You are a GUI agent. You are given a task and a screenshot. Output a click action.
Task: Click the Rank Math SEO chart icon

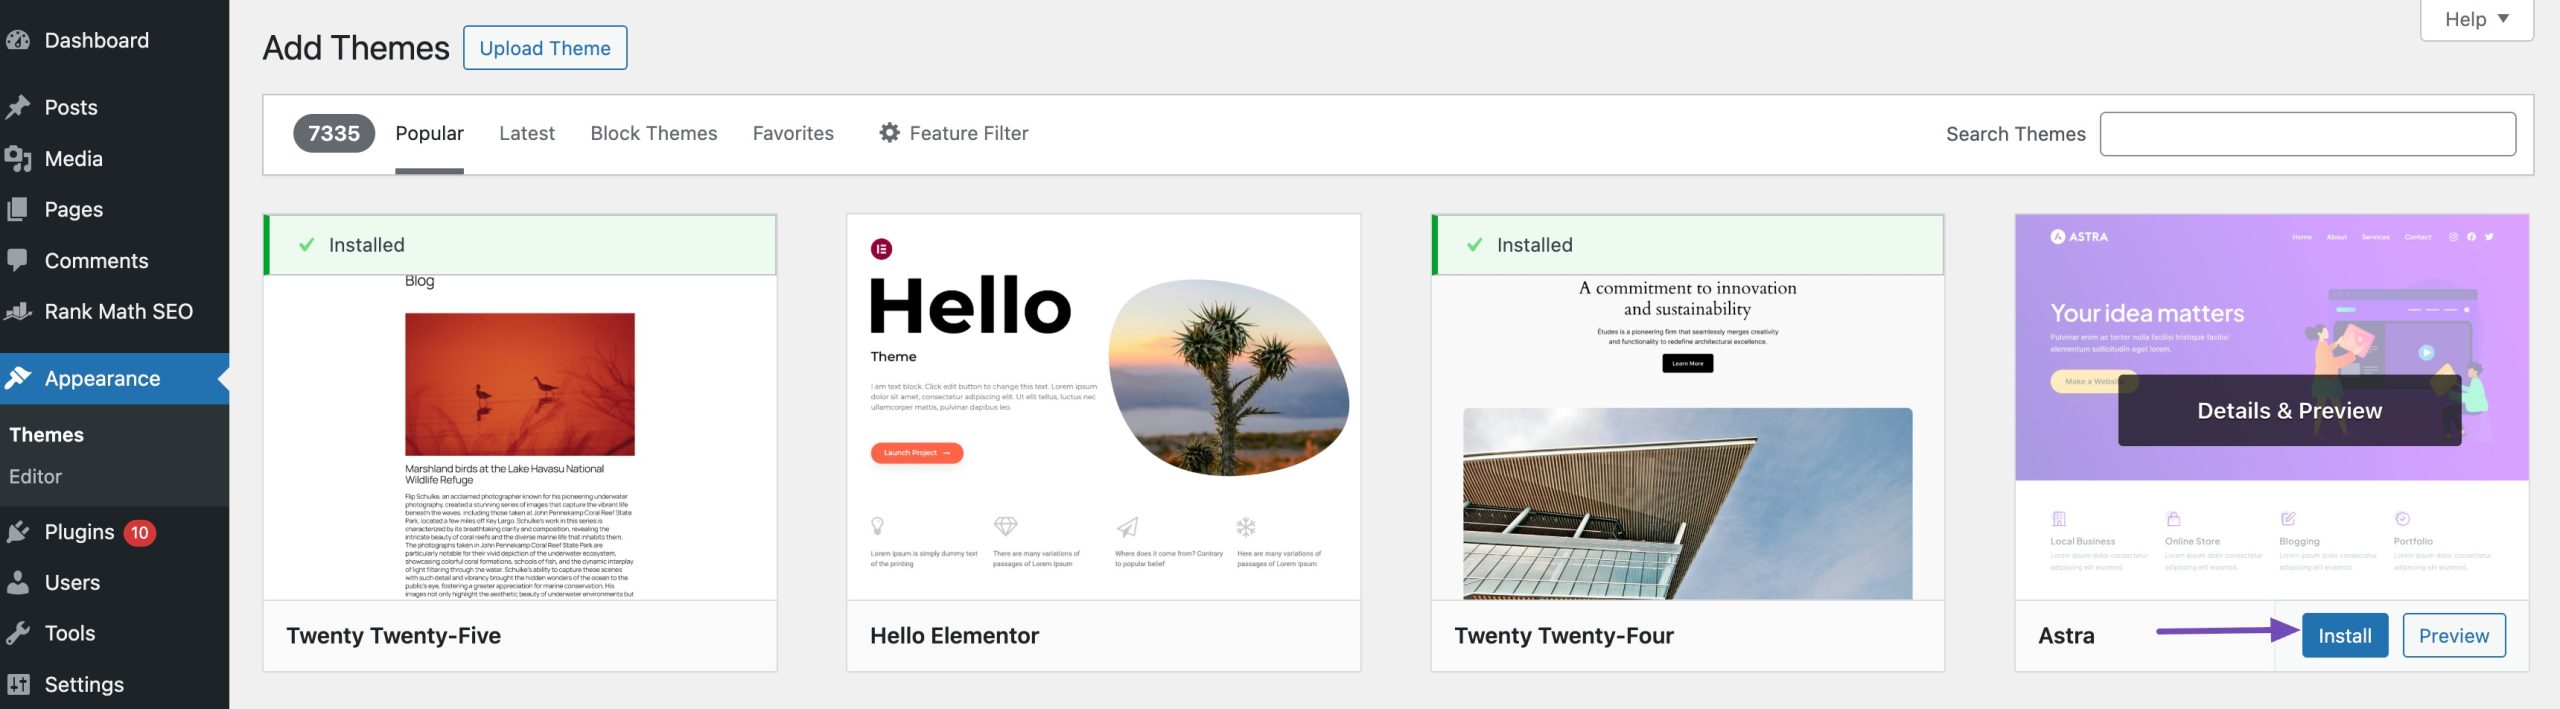tap(17, 311)
